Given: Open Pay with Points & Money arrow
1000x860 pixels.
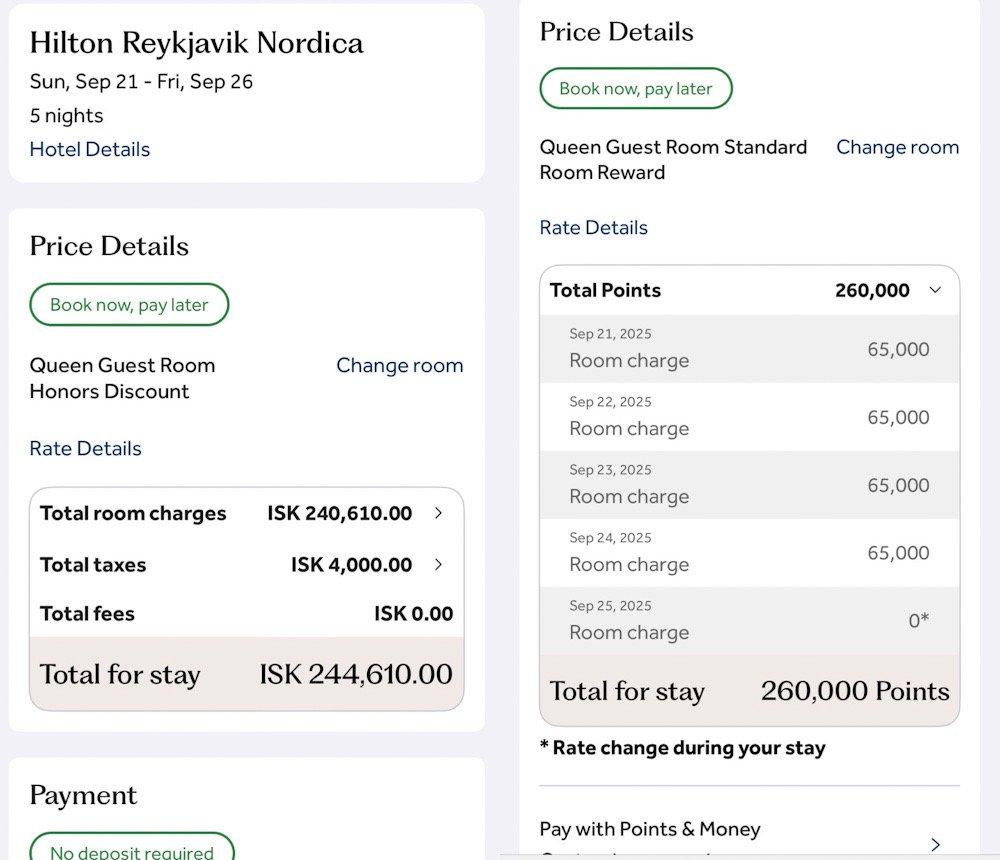Looking at the screenshot, I should 935,844.
